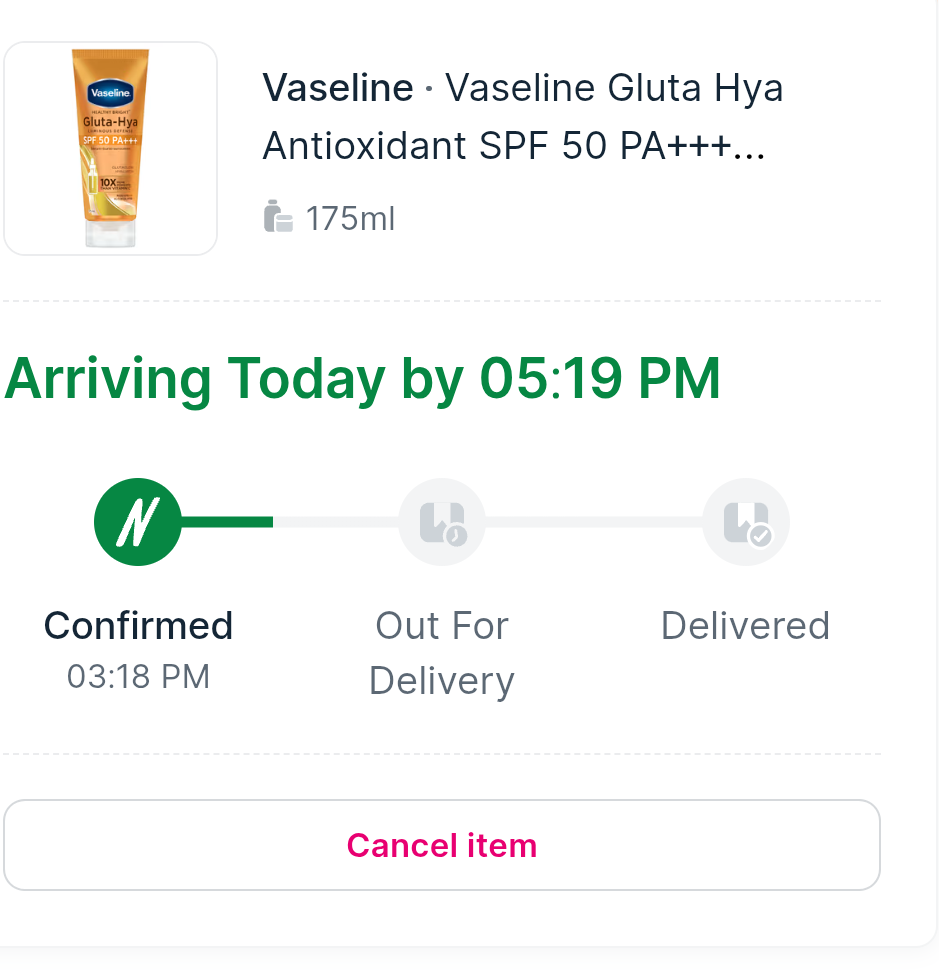Click the Arriving Today by 05:19 PM heading
This screenshot has width=939, height=972.
[x=362, y=378]
